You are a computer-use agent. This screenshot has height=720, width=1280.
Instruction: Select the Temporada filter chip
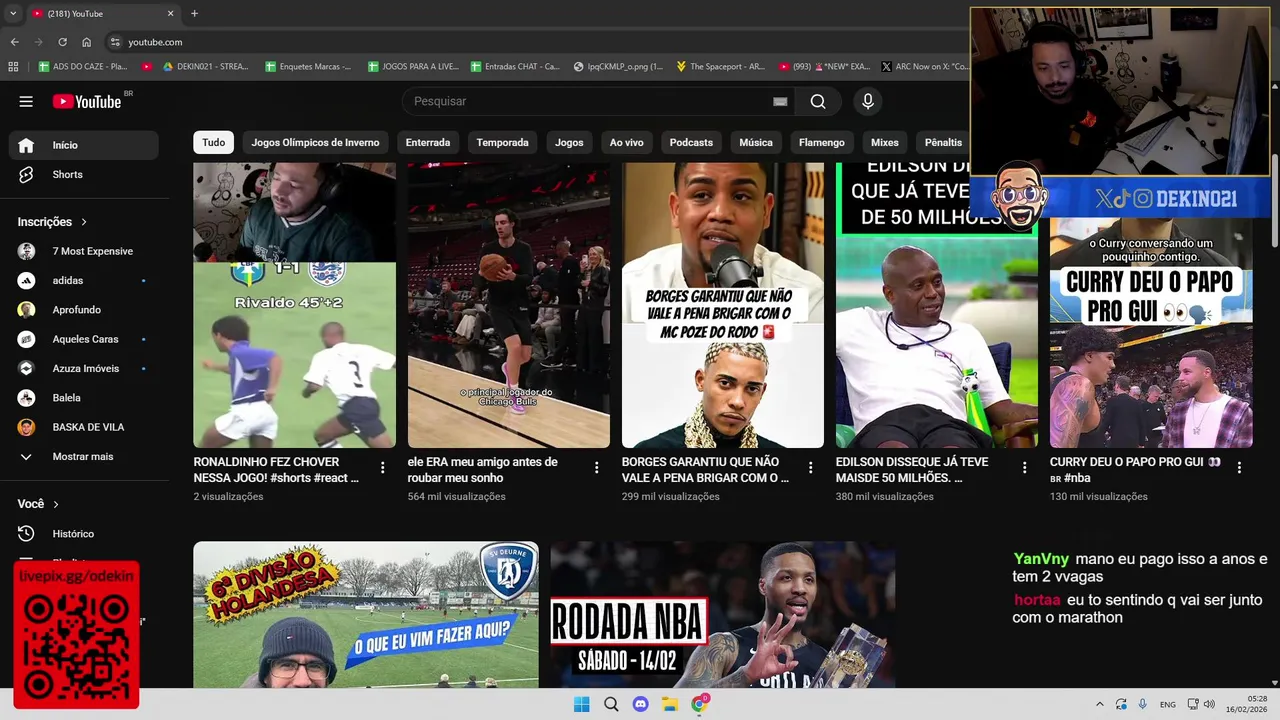pyautogui.click(x=502, y=142)
